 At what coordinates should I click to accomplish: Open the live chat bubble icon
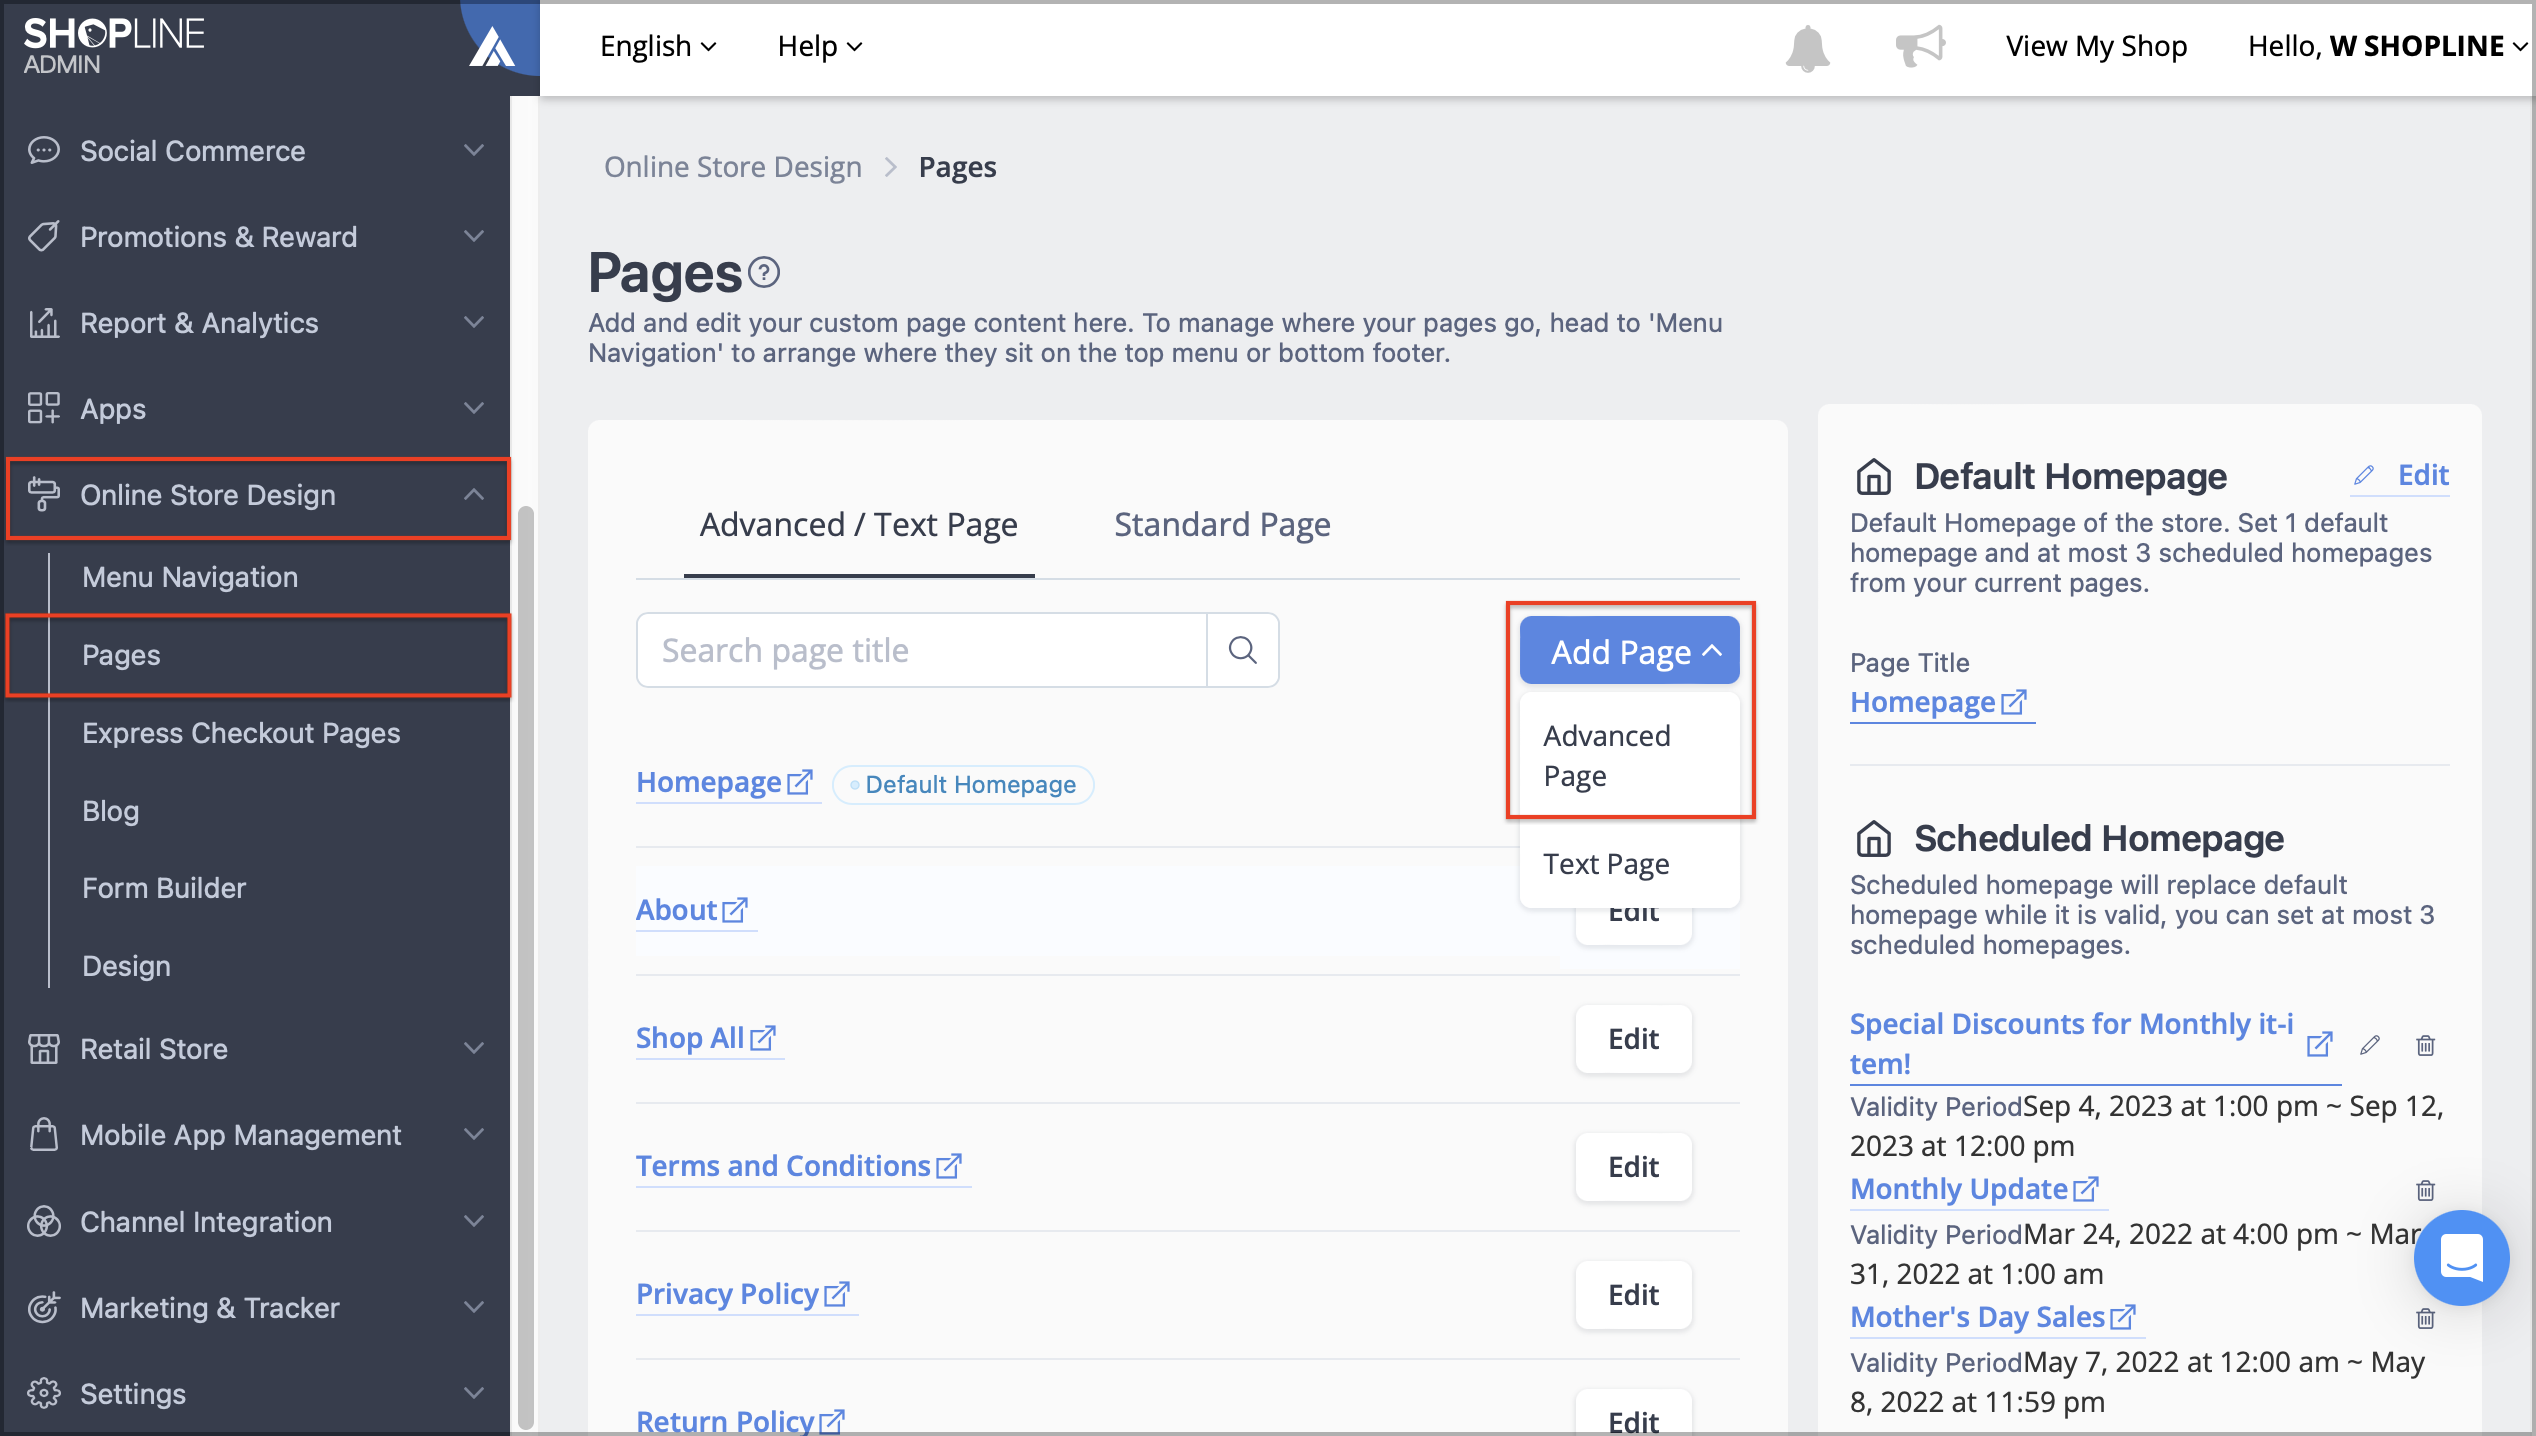[x=2461, y=1257]
